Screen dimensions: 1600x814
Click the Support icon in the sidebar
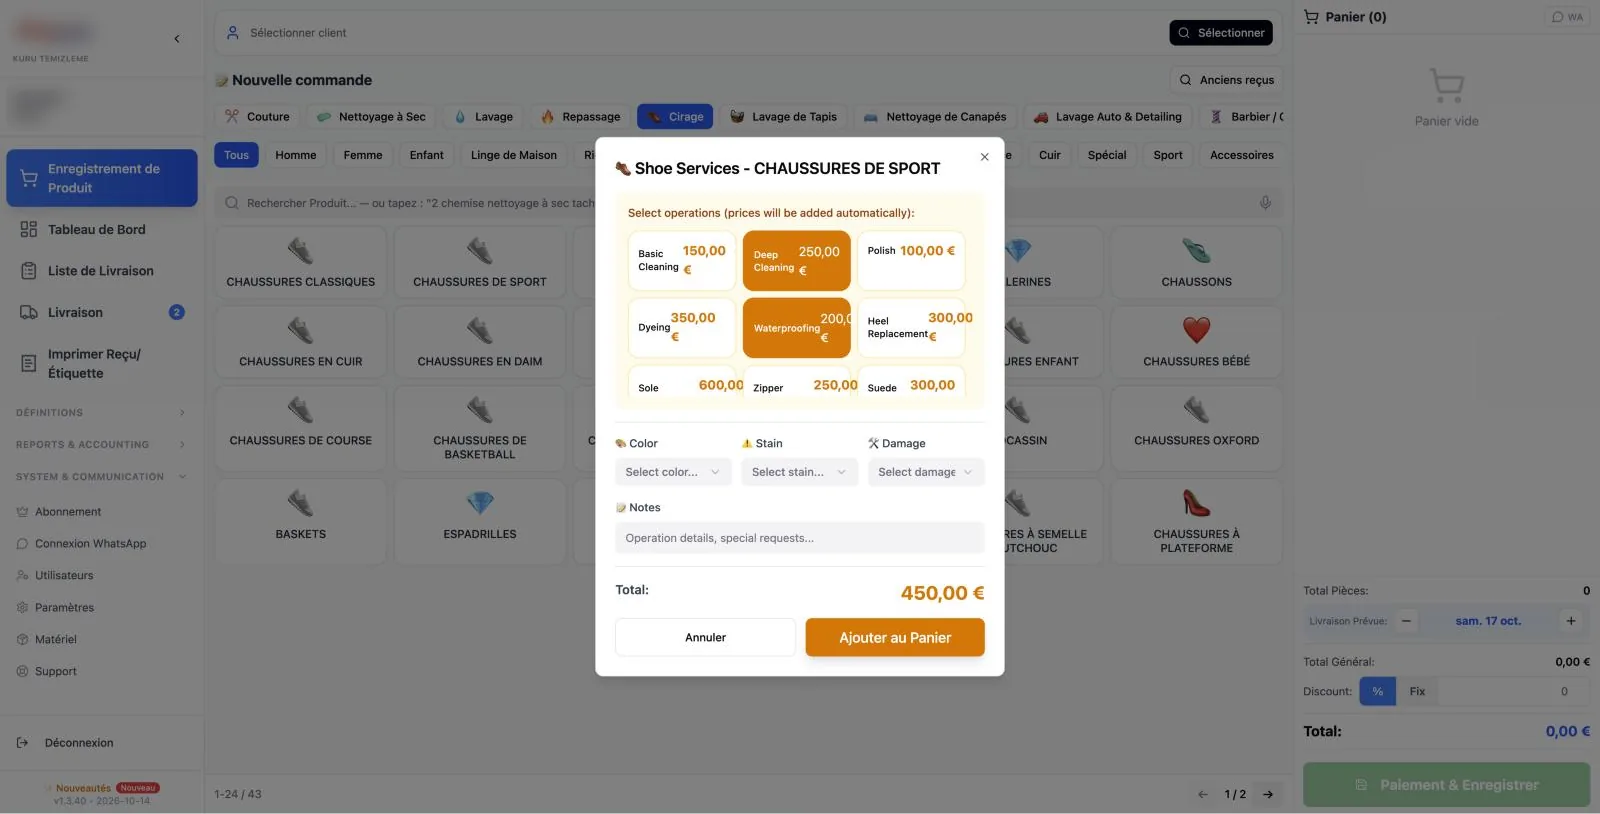(22, 672)
